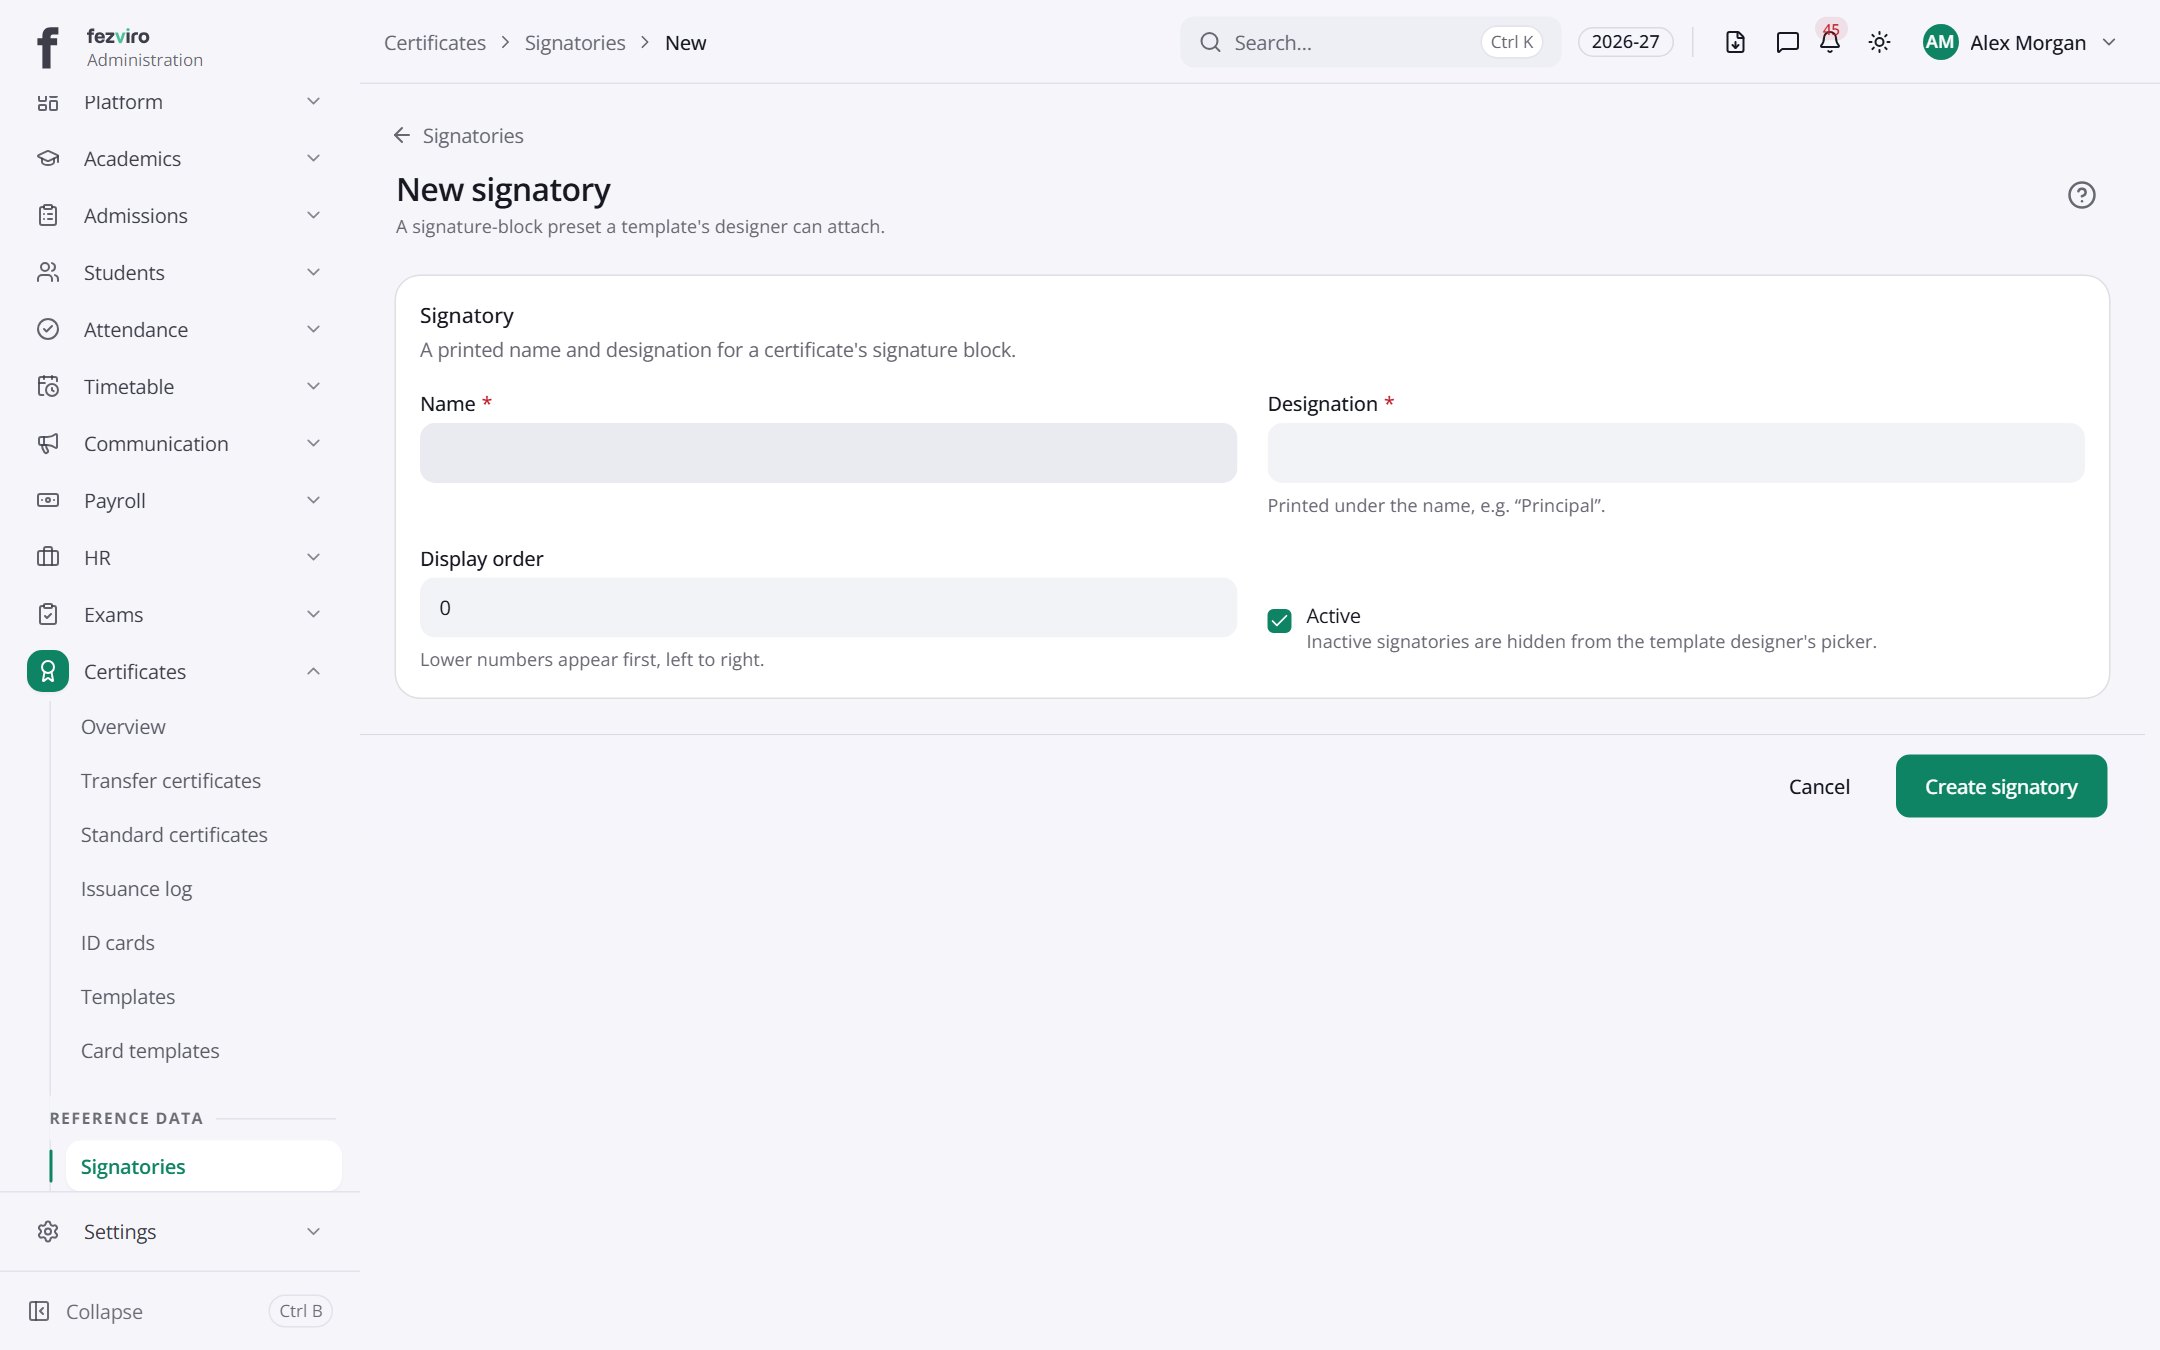Click the Payroll banknote icon

pyautogui.click(x=48, y=501)
